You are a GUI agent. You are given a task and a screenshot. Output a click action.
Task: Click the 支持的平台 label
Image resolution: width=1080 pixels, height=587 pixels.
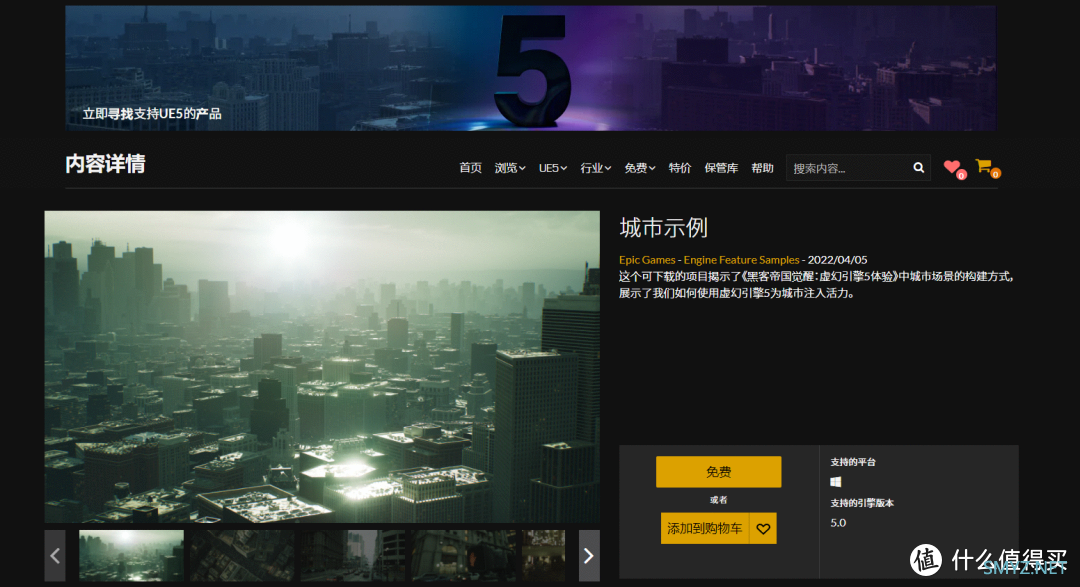853,462
